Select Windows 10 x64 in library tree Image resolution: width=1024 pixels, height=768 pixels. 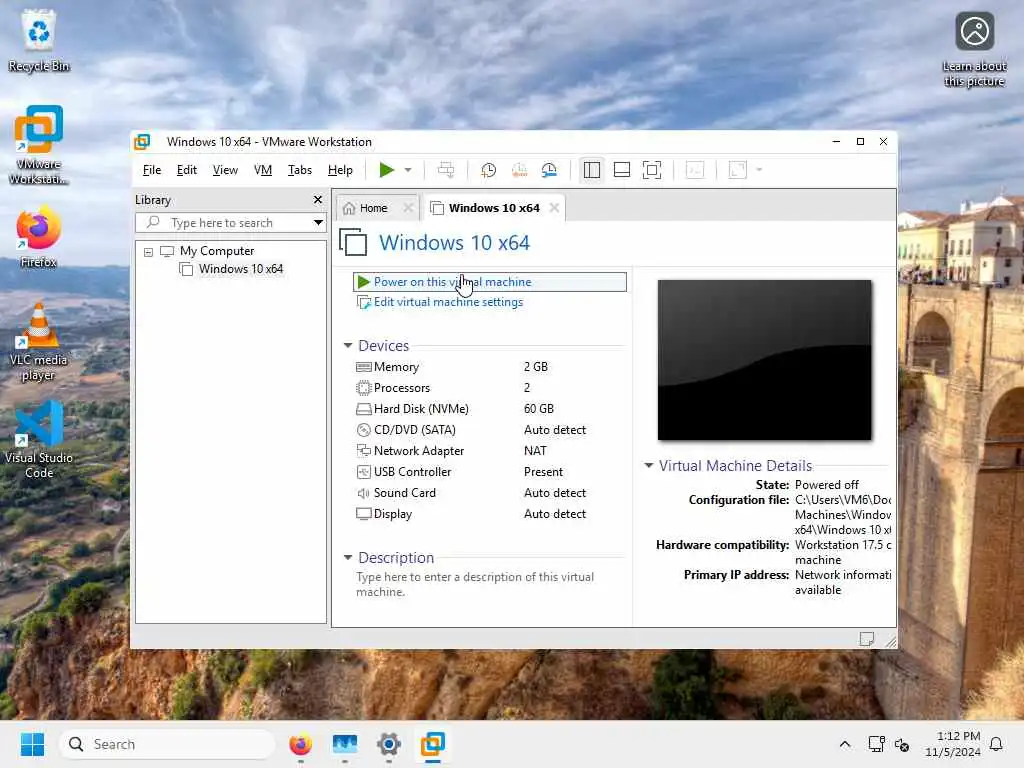(240, 269)
